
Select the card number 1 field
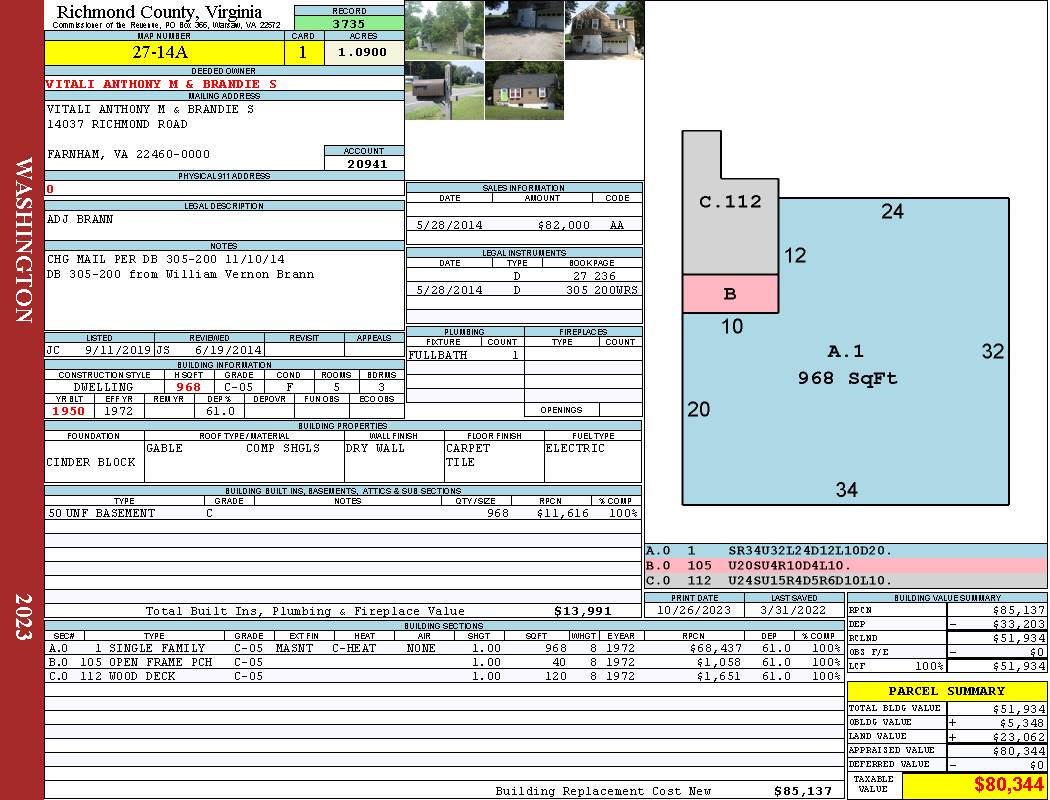(x=303, y=52)
